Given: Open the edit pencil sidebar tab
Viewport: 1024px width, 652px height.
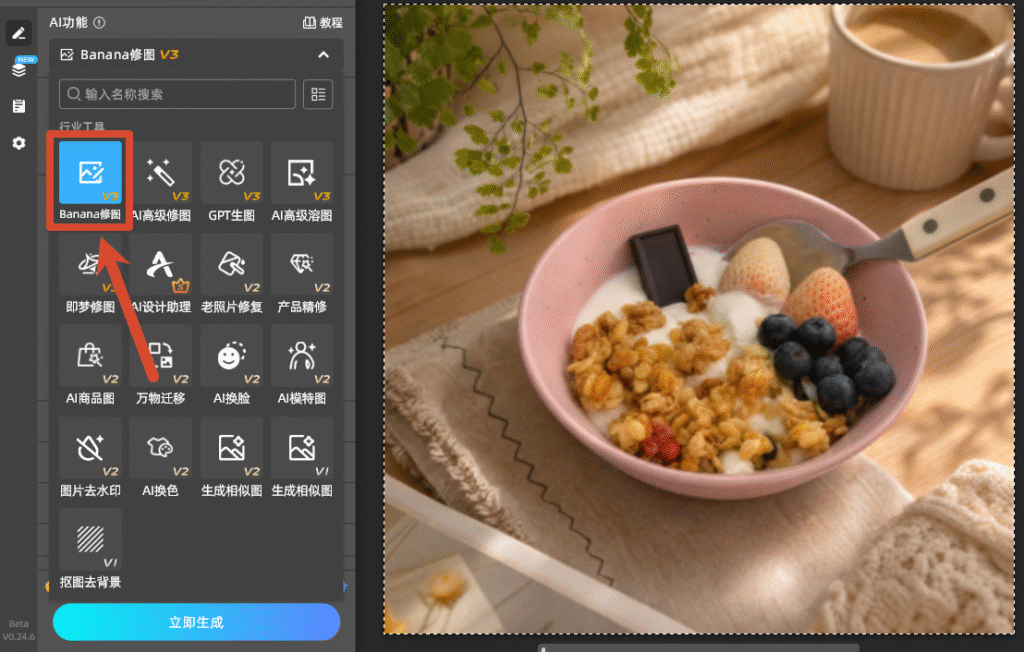Looking at the screenshot, I should pos(18,33).
